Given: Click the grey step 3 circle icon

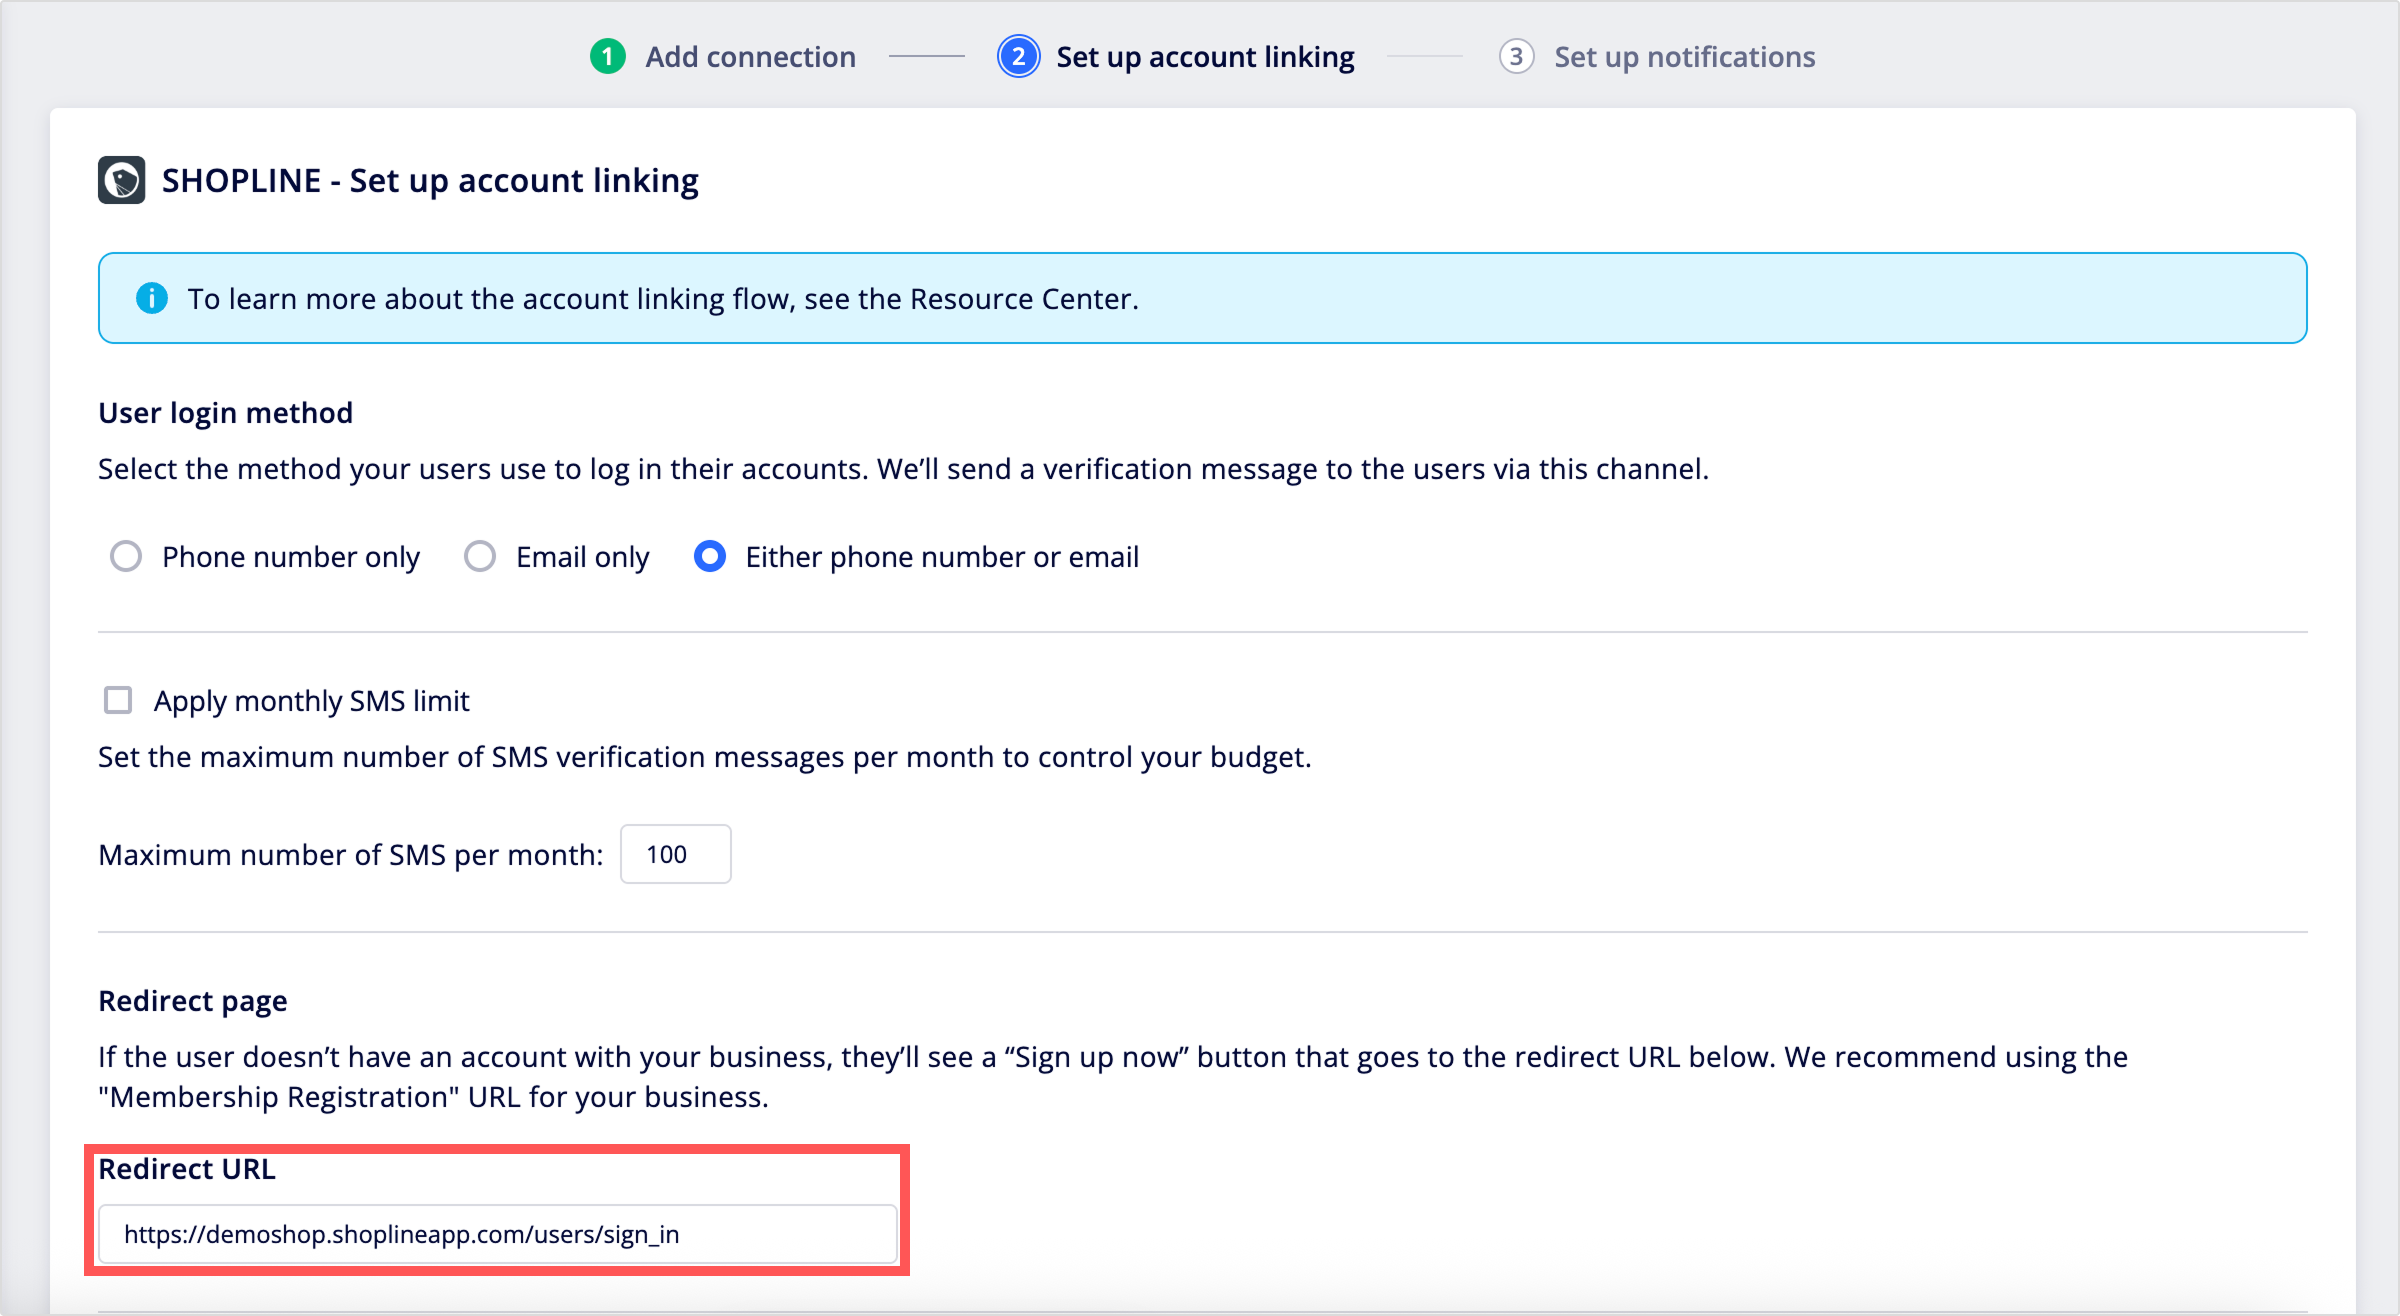Looking at the screenshot, I should [1516, 57].
